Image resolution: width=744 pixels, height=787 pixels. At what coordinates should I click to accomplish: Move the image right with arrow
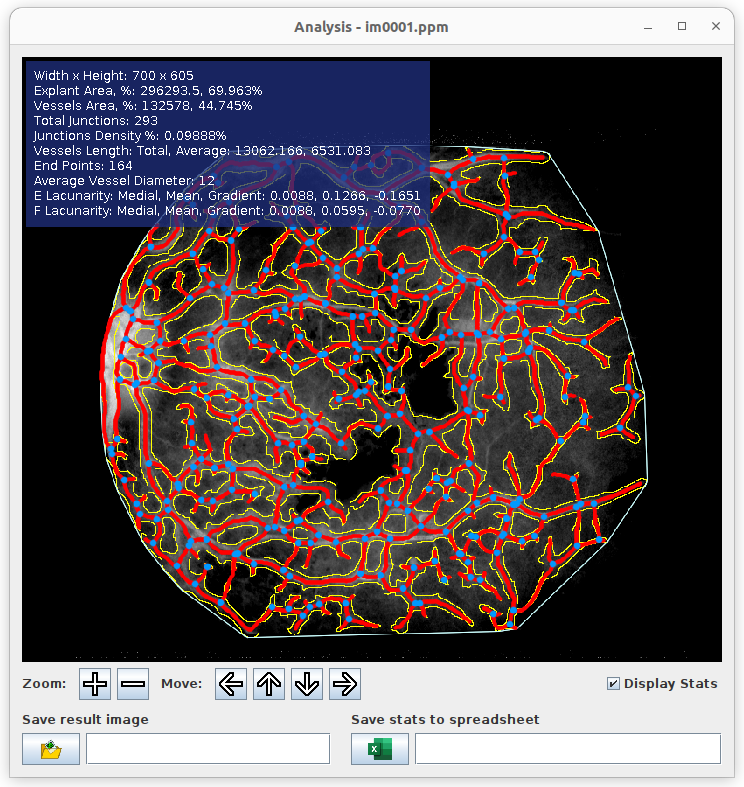pyautogui.click(x=345, y=684)
